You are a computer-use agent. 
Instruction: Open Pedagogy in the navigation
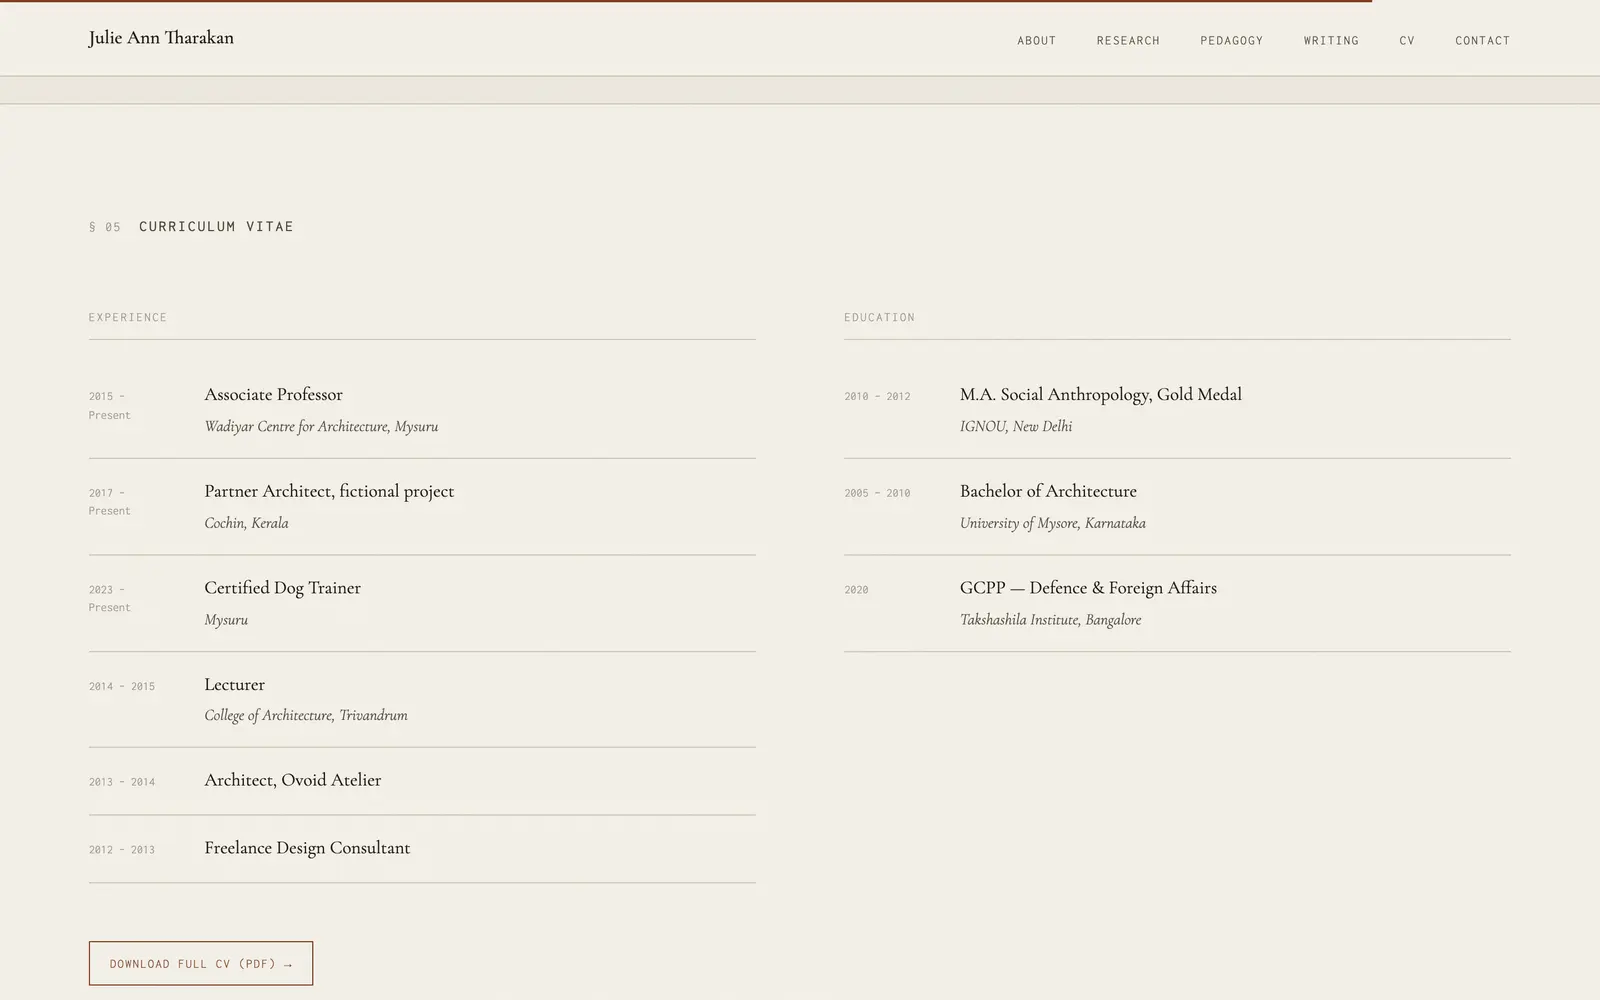1231,41
